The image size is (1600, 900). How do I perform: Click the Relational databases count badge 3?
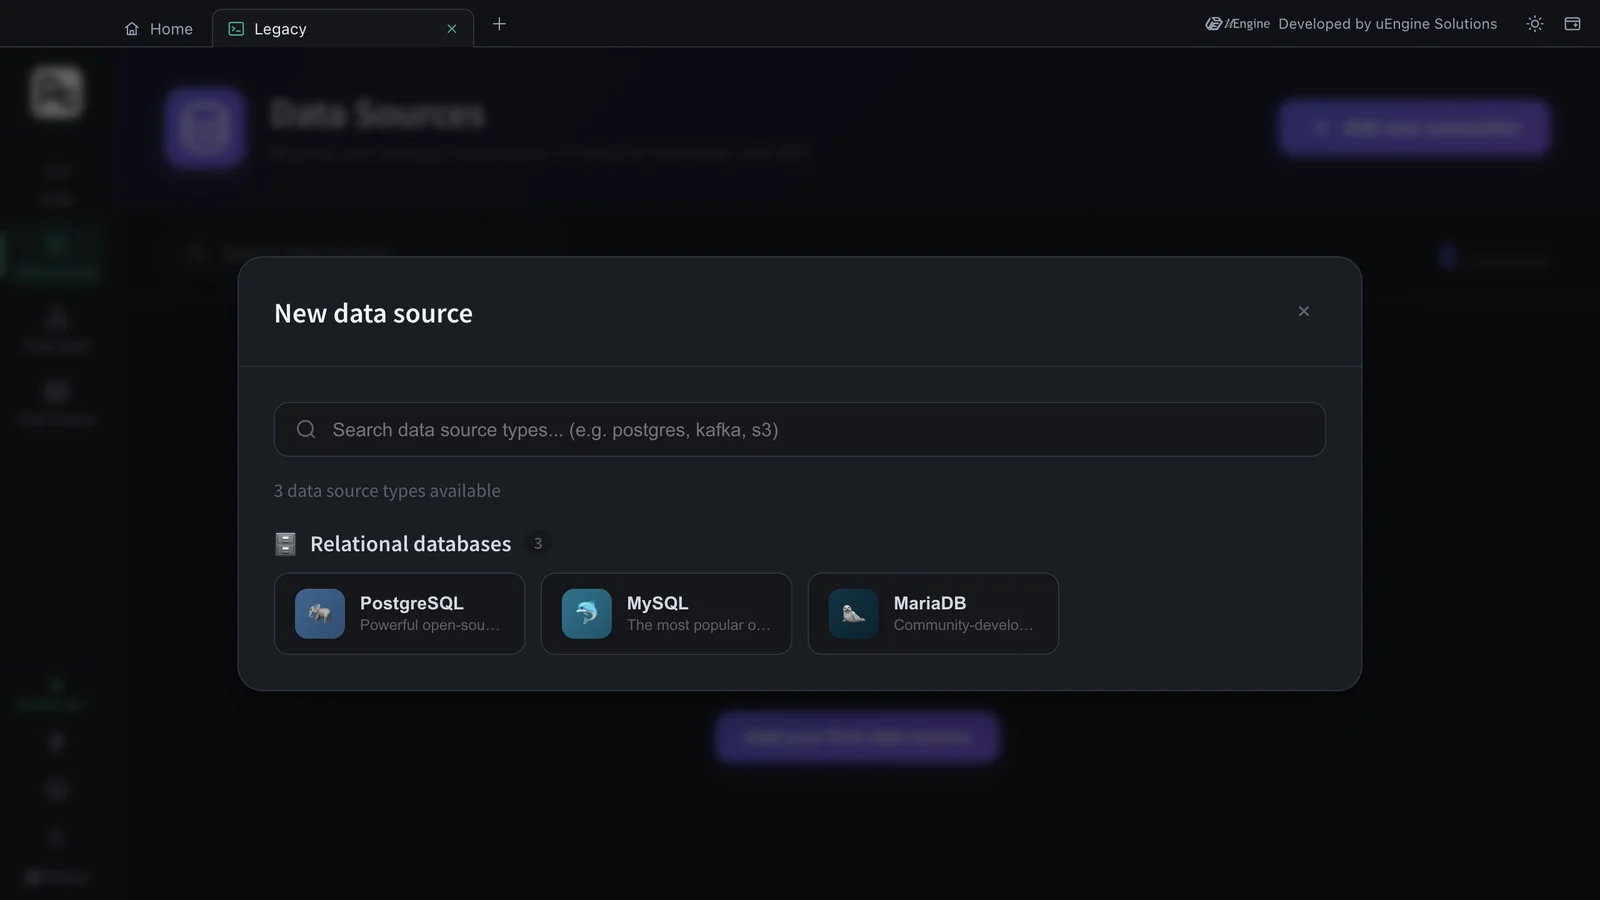(537, 544)
